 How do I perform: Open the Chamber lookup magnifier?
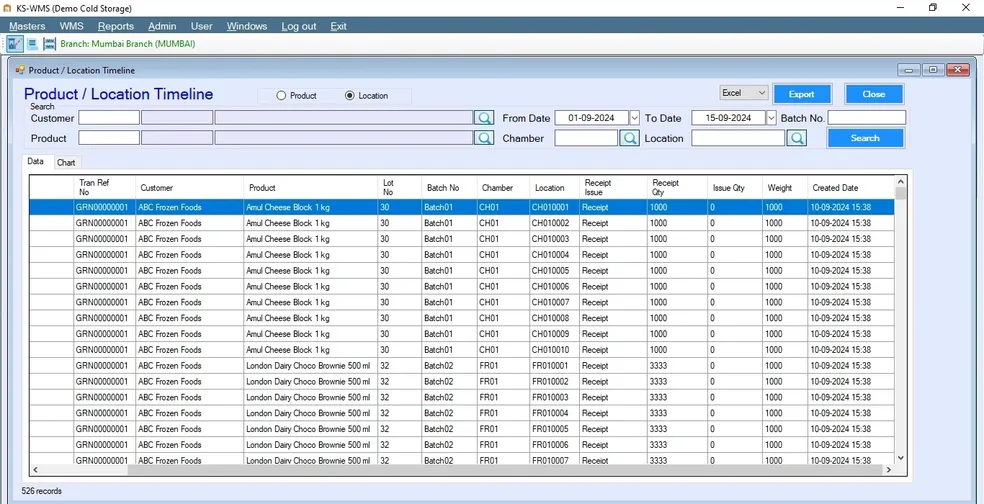(629, 139)
